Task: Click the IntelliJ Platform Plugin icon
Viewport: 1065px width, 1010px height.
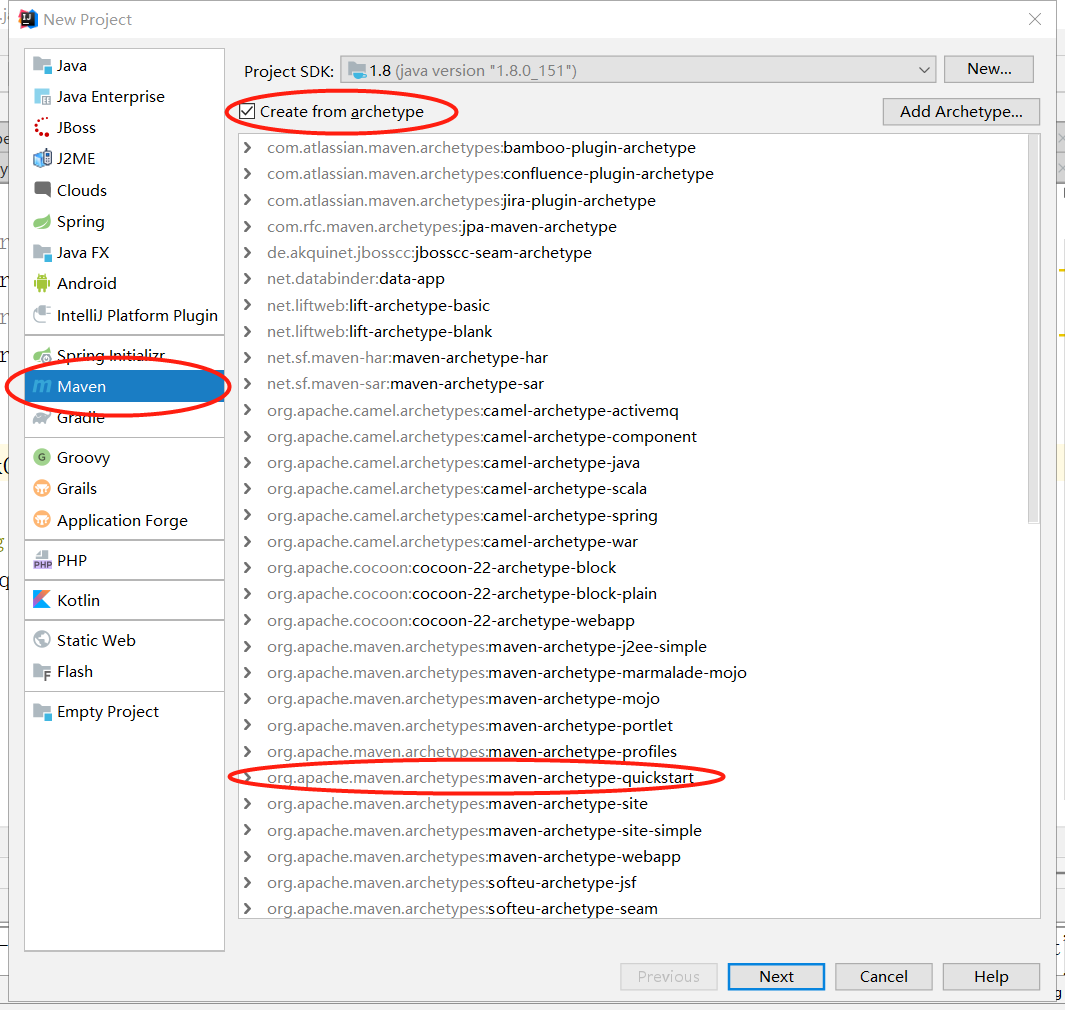Action: [42, 314]
